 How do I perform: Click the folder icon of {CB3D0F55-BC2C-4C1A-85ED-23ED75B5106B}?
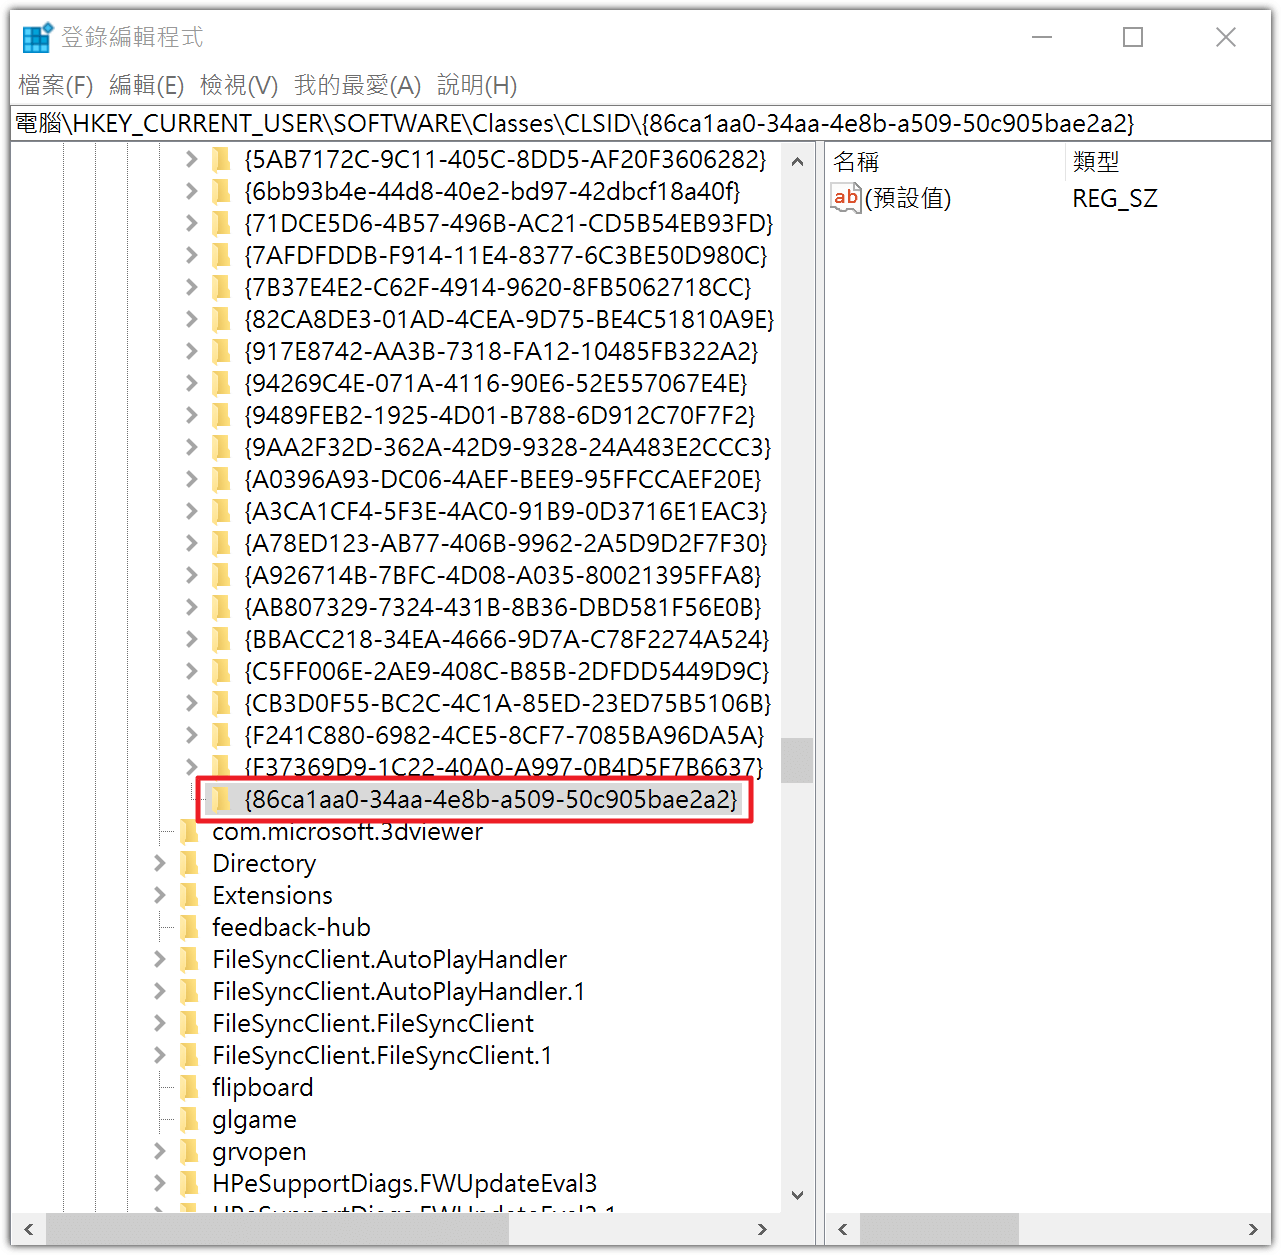(x=221, y=703)
